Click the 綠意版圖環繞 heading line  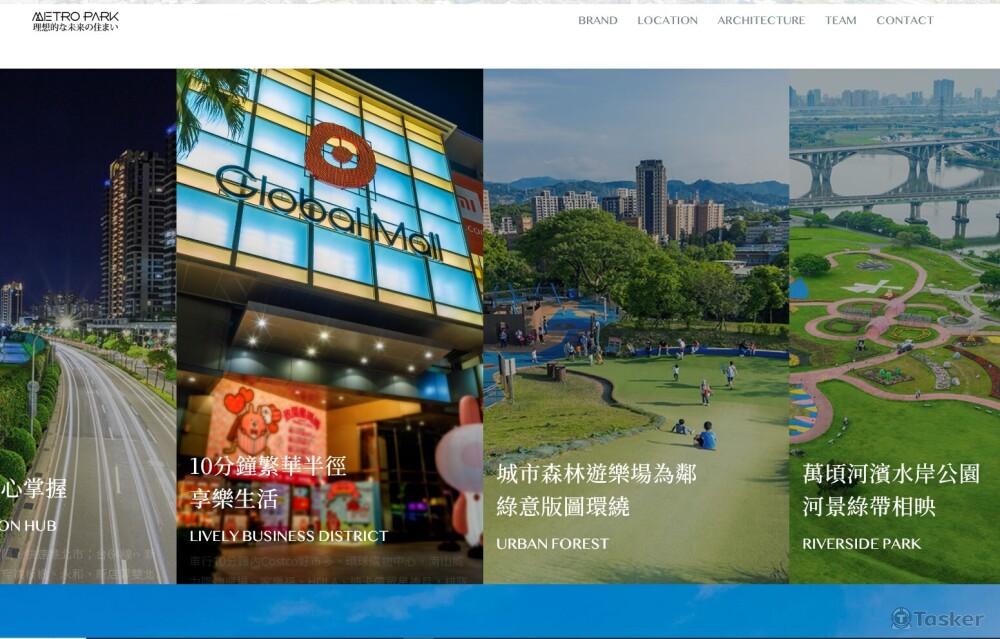click(x=563, y=506)
